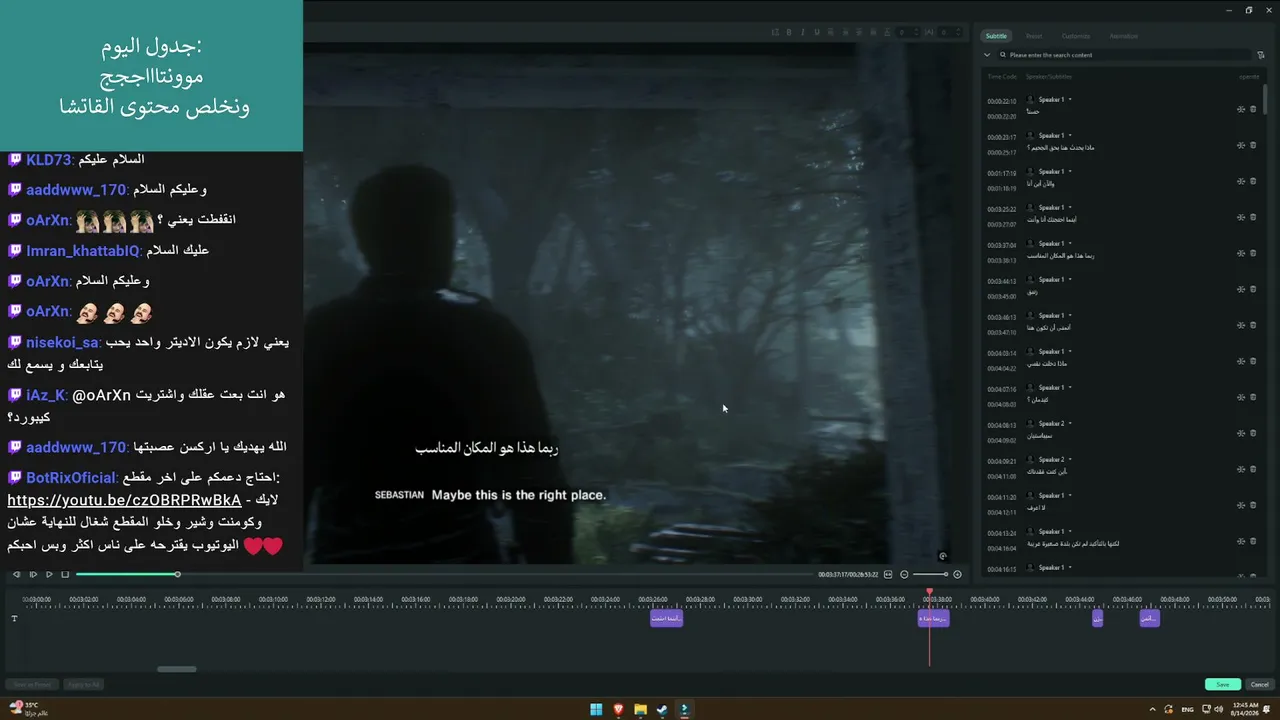Split the Speaker 2 subtitle at 00:04:09:21
Image resolution: width=1280 pixels, height=720 pixels.
tap(1241, 469)
